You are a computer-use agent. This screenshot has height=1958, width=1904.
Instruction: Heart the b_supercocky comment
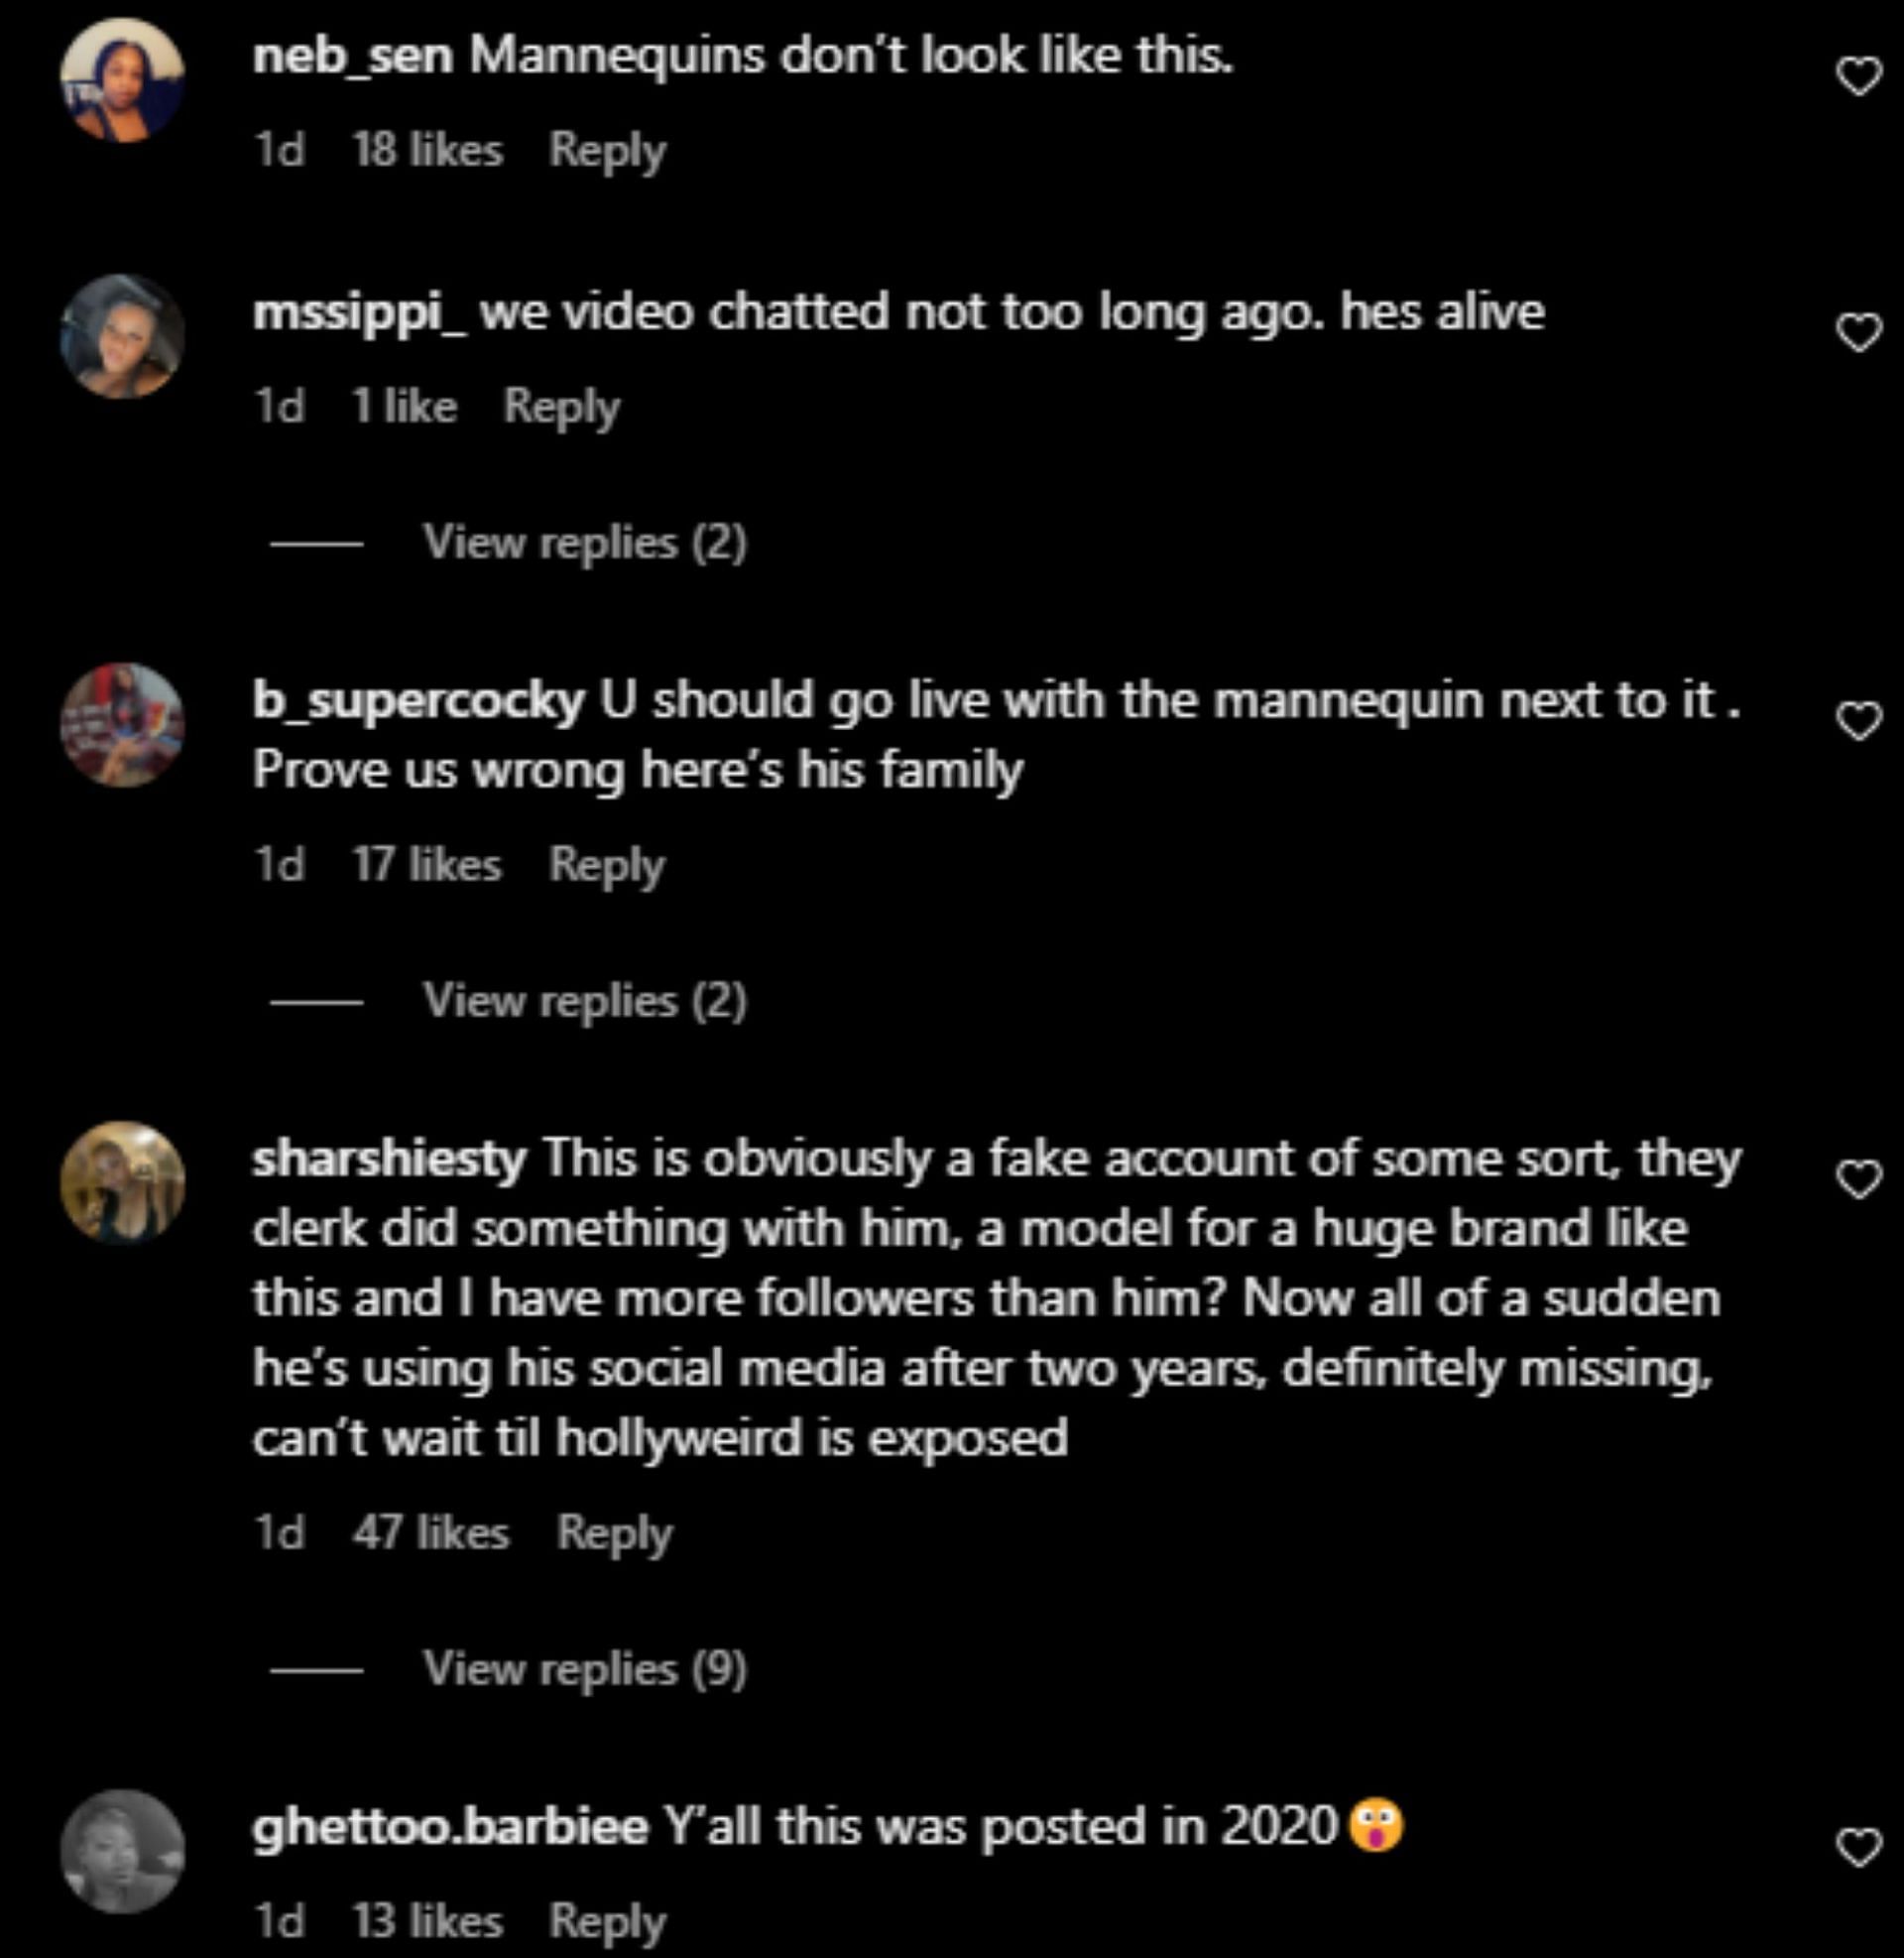click(1859, 721)
